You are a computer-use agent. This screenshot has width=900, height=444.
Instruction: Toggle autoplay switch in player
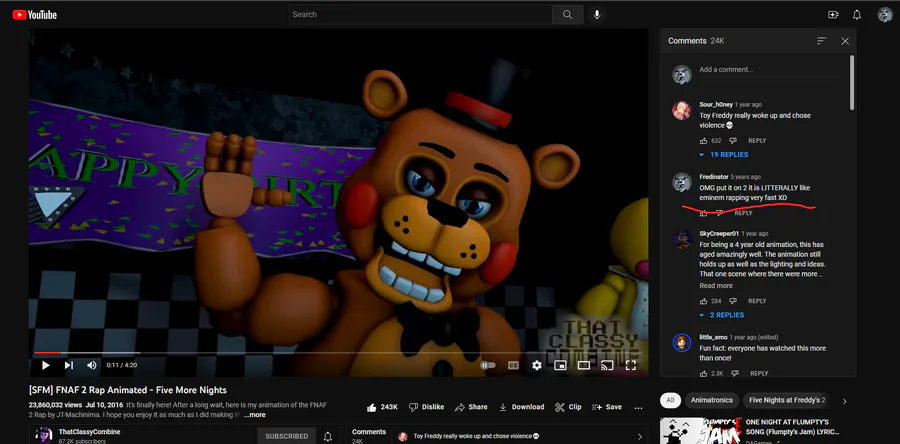pos(487,365)
